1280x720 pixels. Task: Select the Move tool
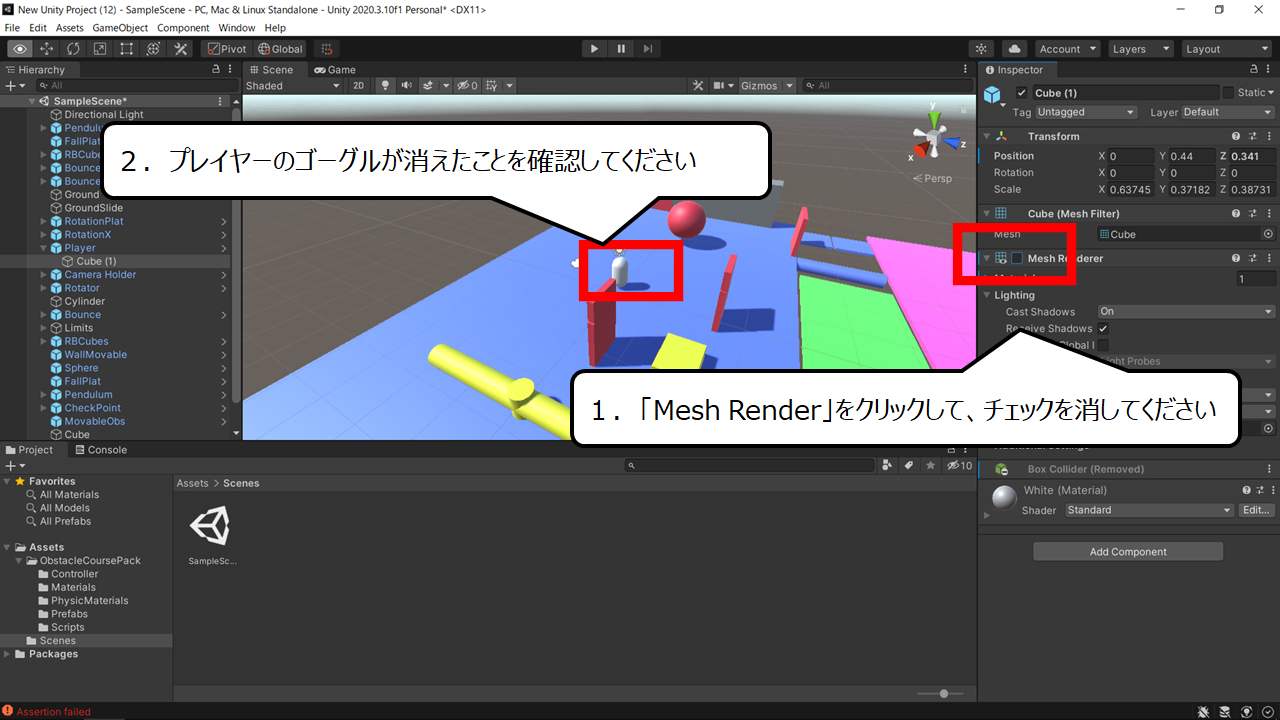pyautogui.click(x=47, y=49)
